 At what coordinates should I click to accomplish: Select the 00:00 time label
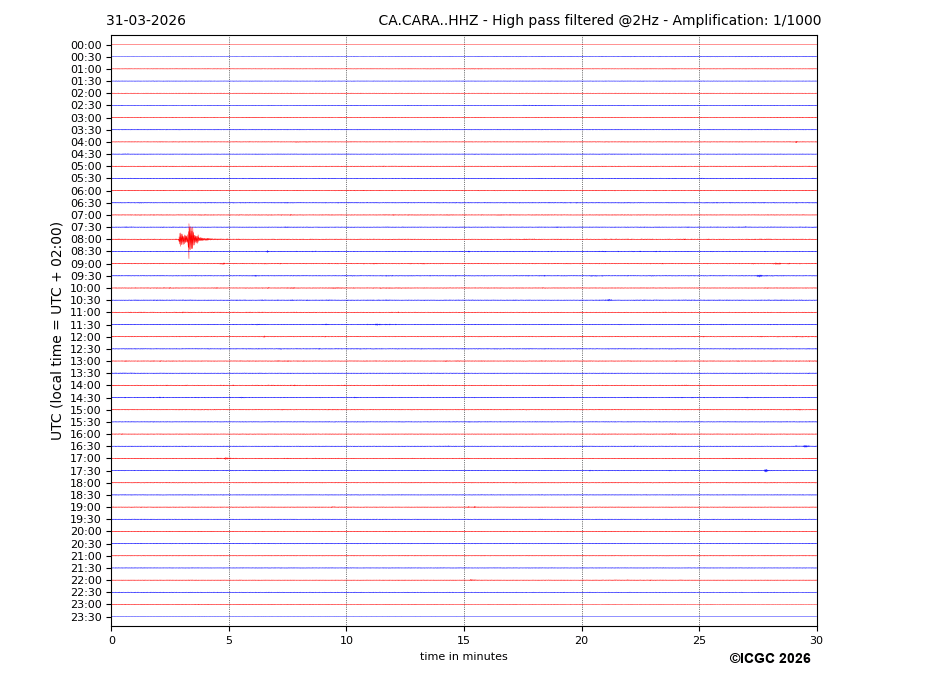point(86,45)
